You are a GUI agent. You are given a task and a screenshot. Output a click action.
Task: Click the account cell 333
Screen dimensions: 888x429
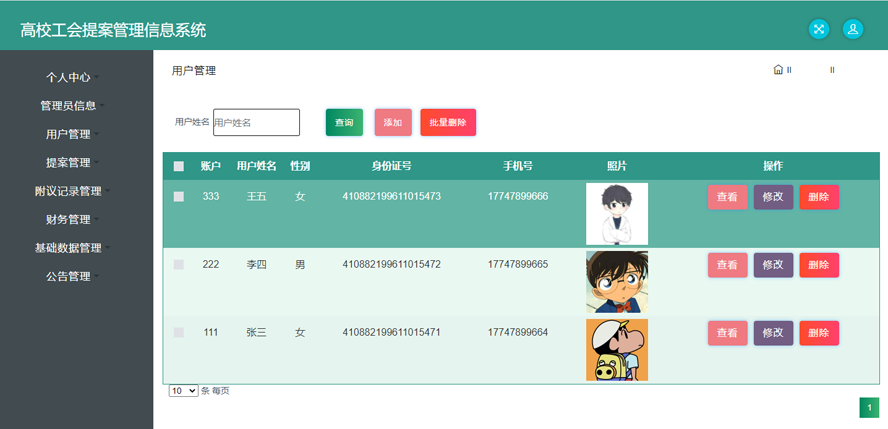point(211,196)
